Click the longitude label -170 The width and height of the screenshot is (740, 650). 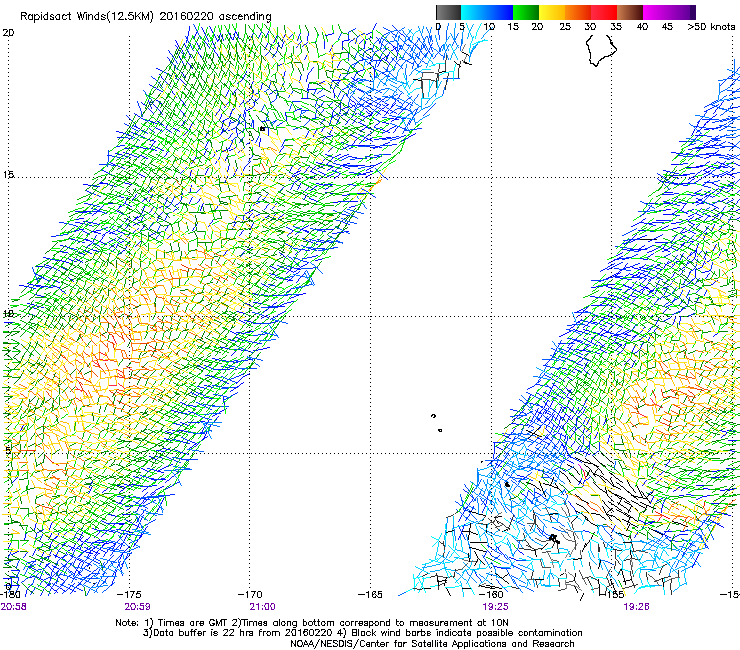250,594
